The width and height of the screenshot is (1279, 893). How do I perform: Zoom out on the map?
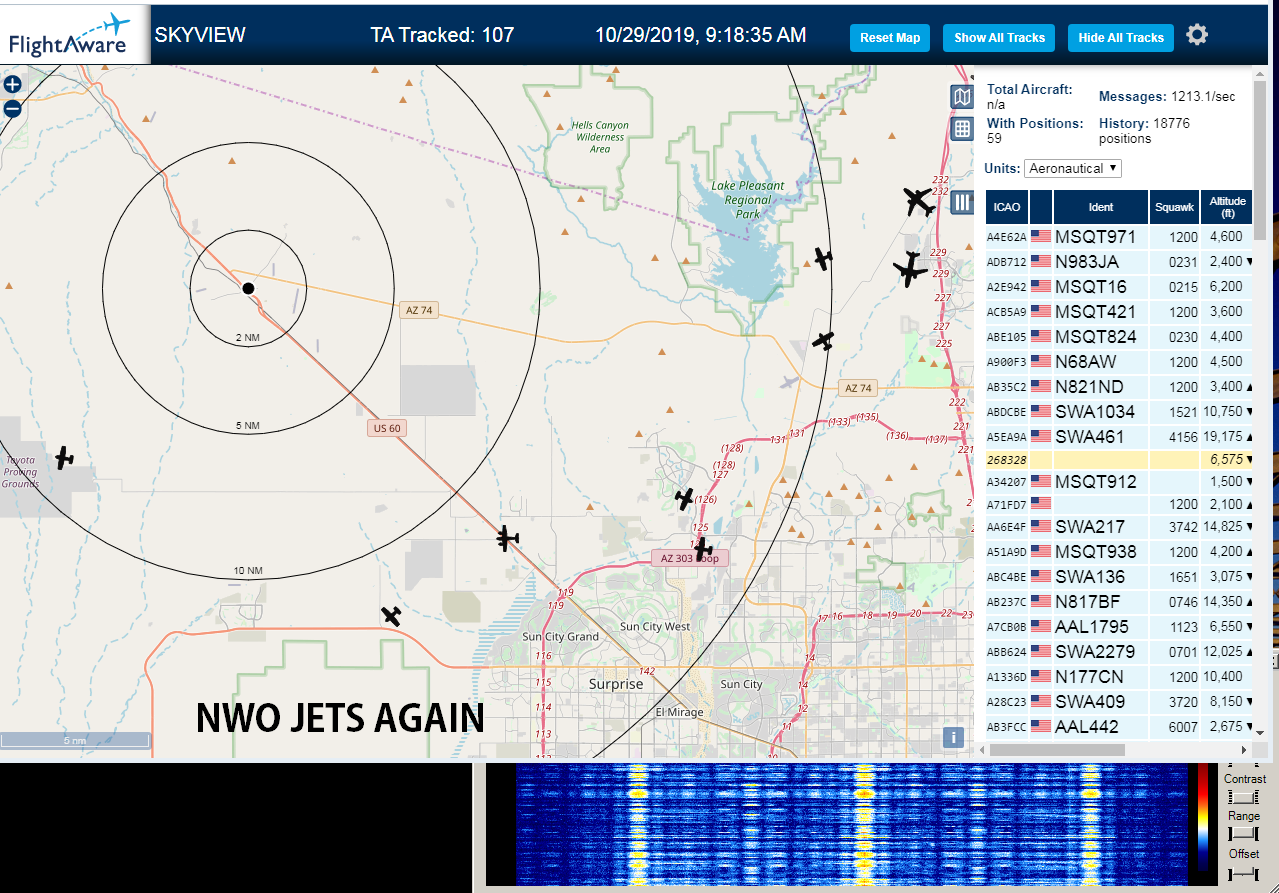pyautogui.click(x=12, y=109)
